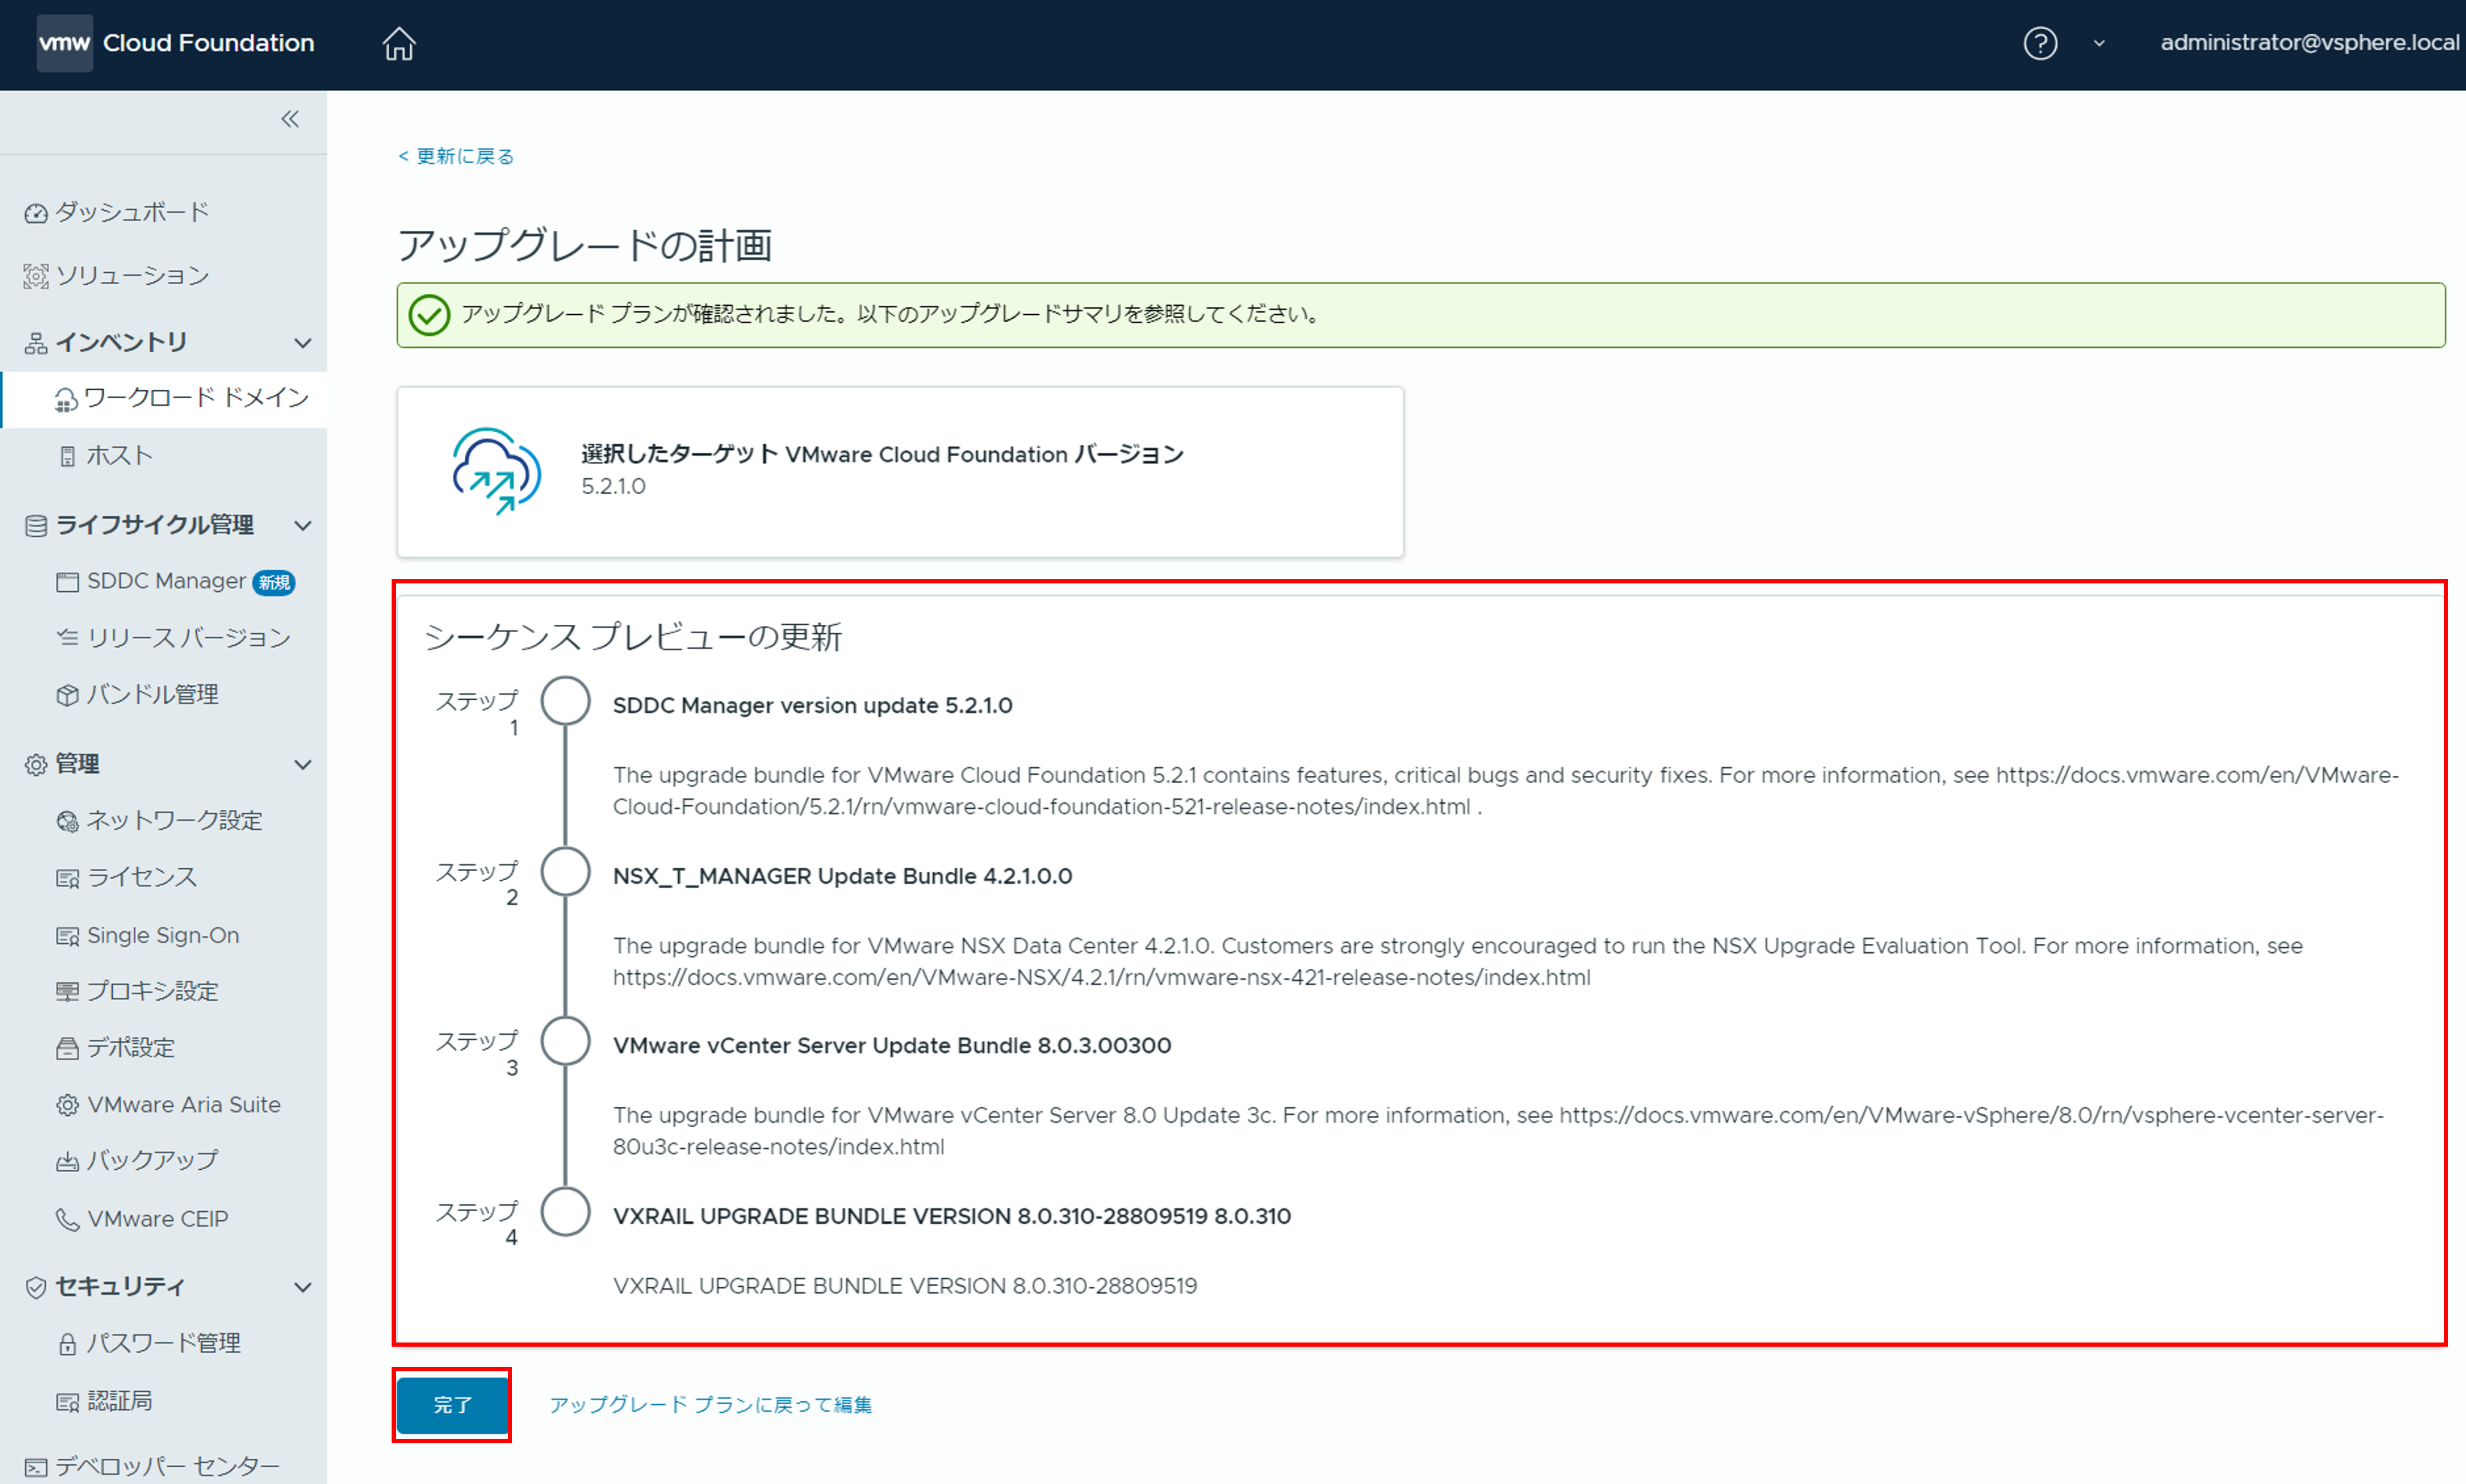Click the success banner check icon
The image size is (2466, 1484).
tap(429, 315)
